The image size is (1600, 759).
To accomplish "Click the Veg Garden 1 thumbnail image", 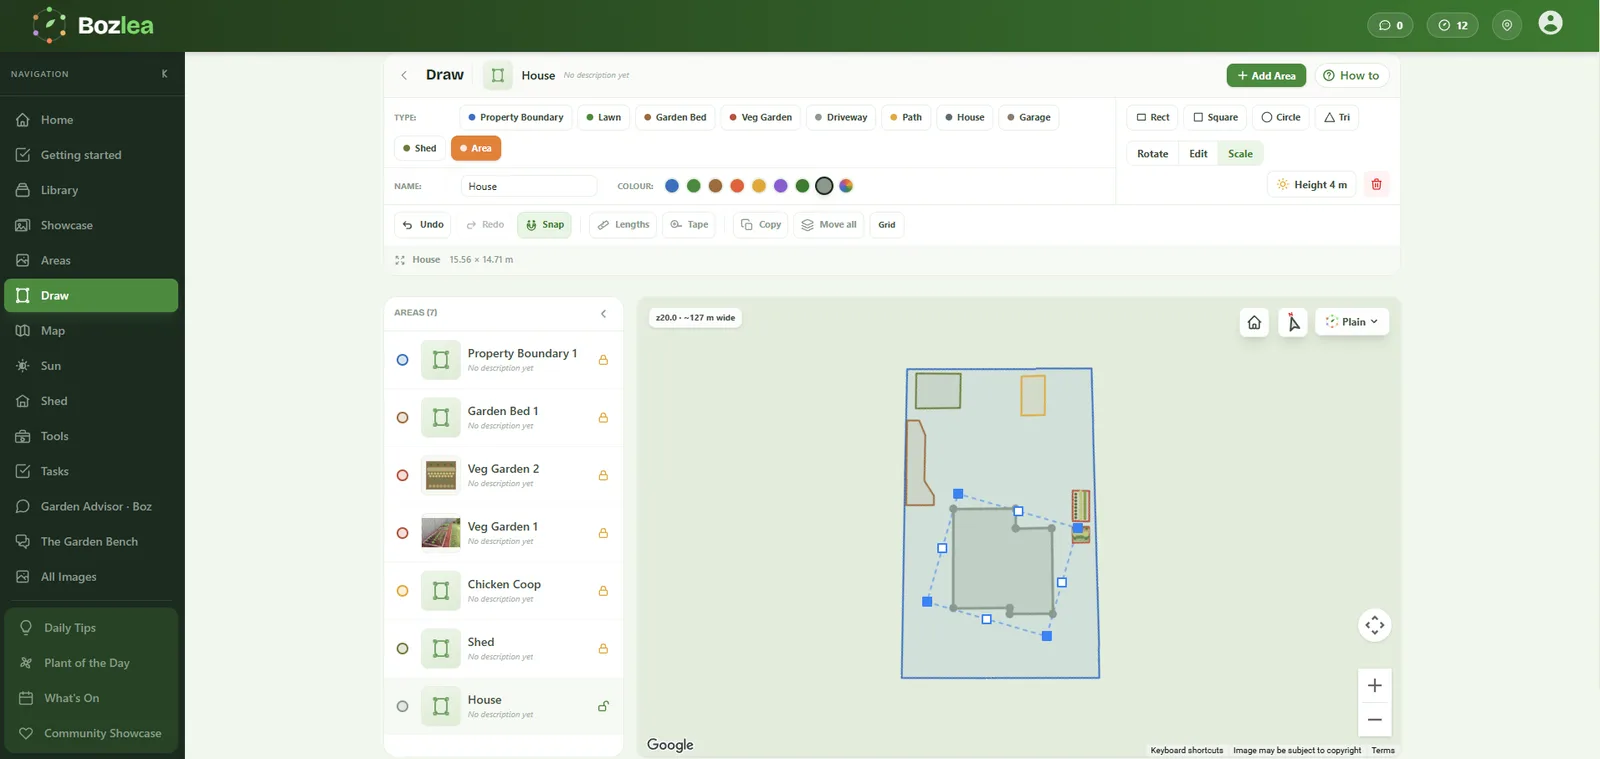I will click(441, 533).
